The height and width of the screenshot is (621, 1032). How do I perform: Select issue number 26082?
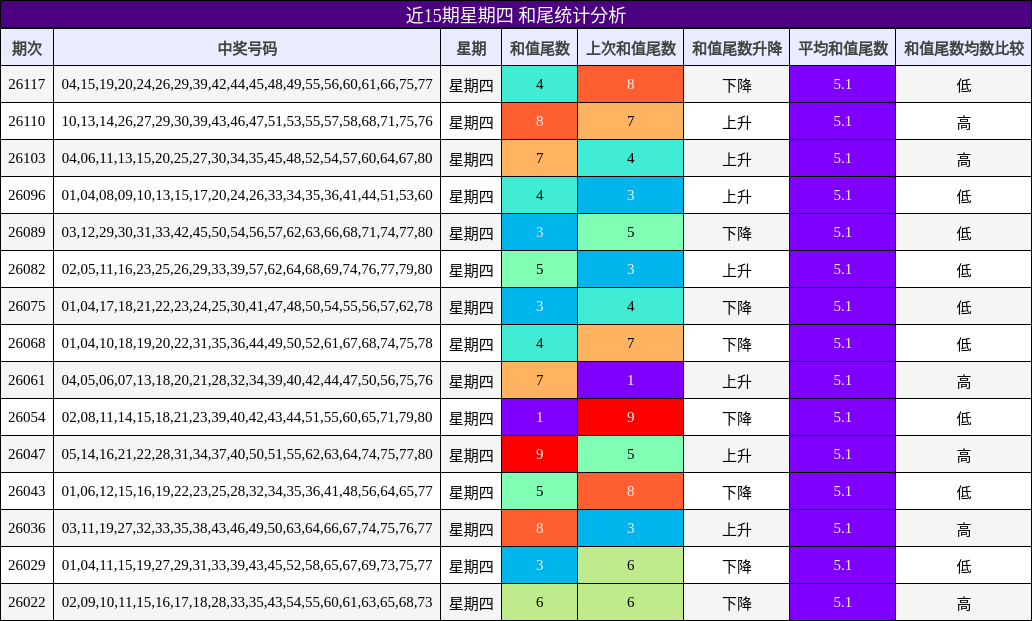(x=27, y=269)
